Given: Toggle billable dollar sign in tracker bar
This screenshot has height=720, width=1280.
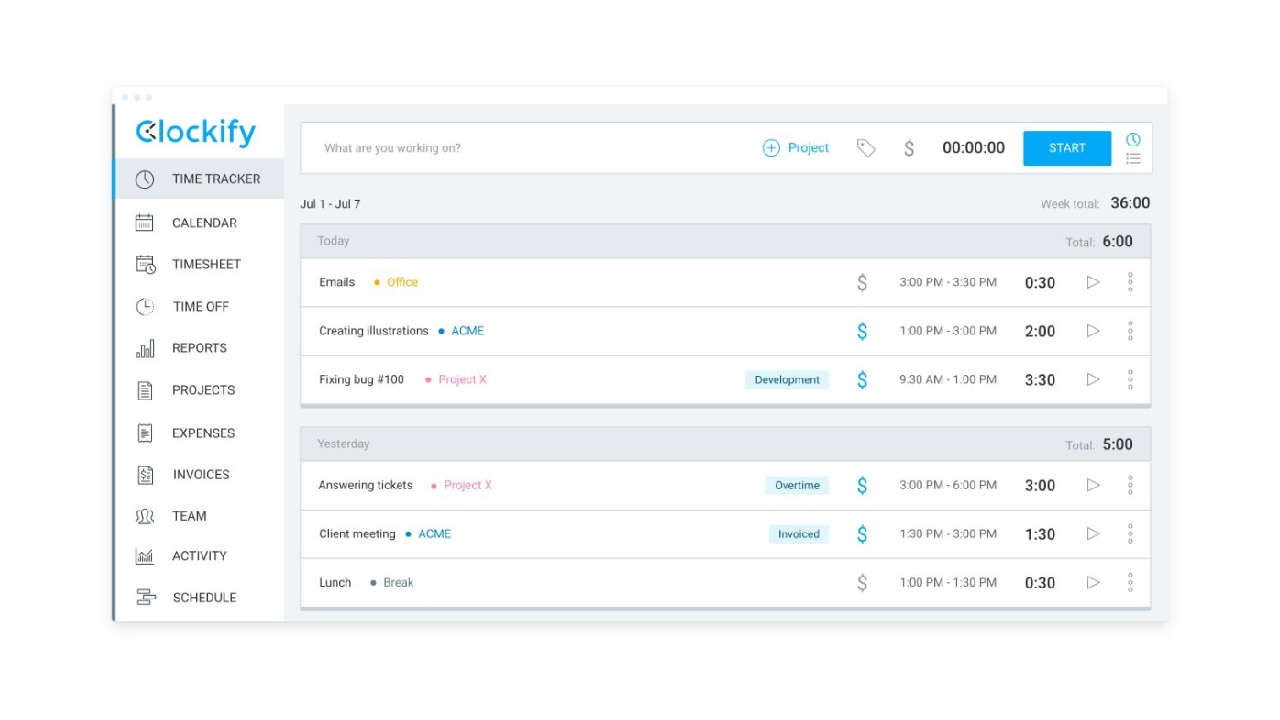Looking at the screenshot, I should pos(908,148).
